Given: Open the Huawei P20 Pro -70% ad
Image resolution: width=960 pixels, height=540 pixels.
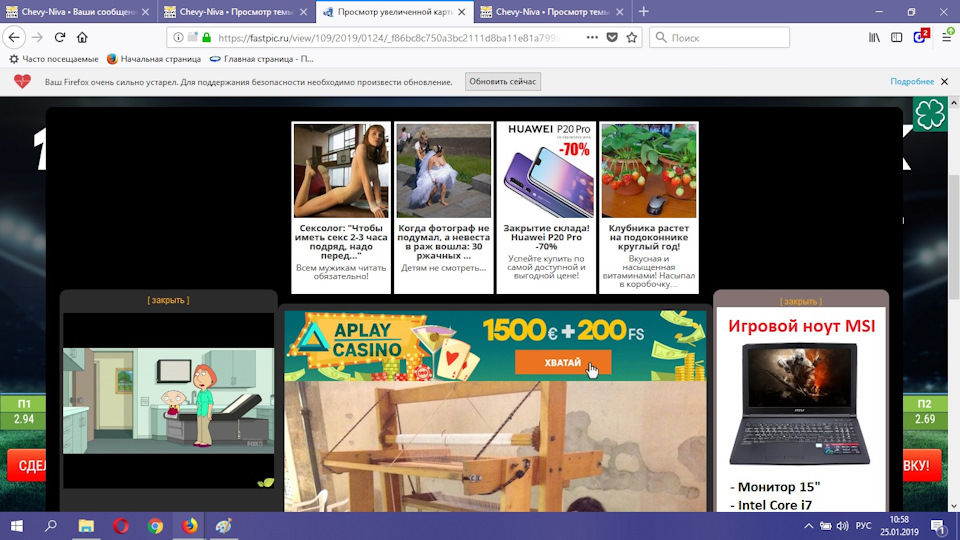Looking at the screenshot, I should (x=546, y=208).
